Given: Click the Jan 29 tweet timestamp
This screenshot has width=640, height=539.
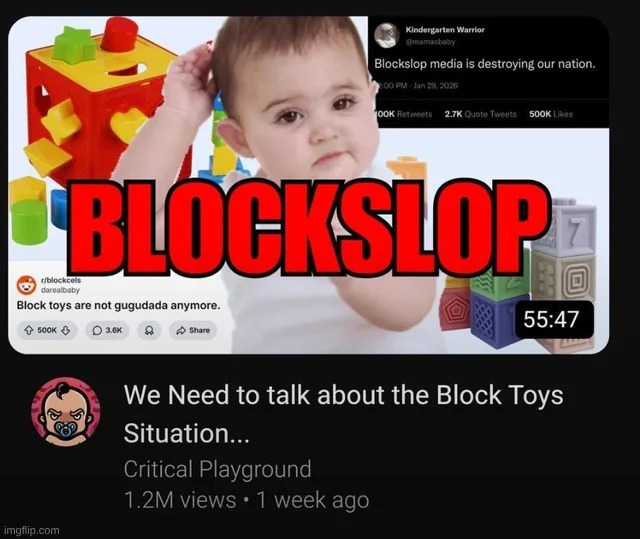Looking at the screenshot, I should pyautogui.click(x=417, y=86).
